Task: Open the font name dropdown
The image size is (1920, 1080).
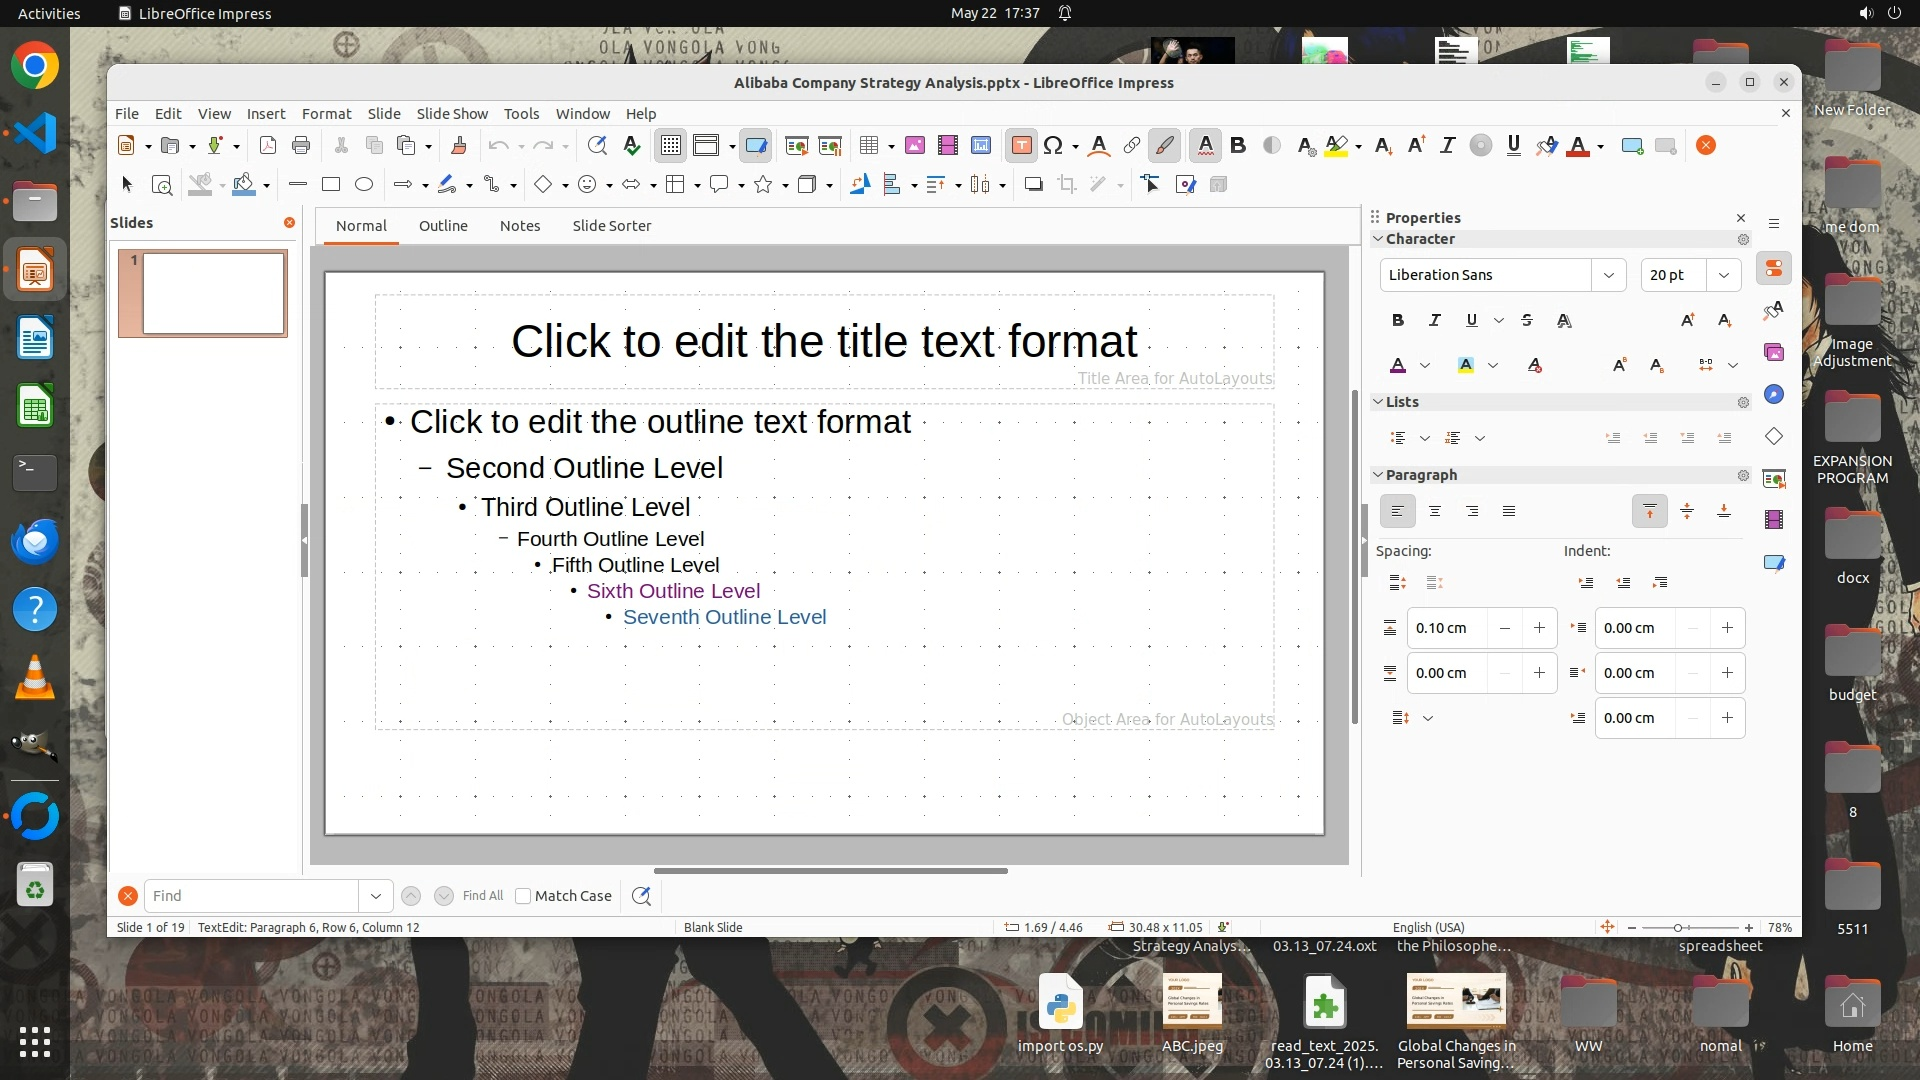Action: pyautogui.click(x=1608, y=275)
